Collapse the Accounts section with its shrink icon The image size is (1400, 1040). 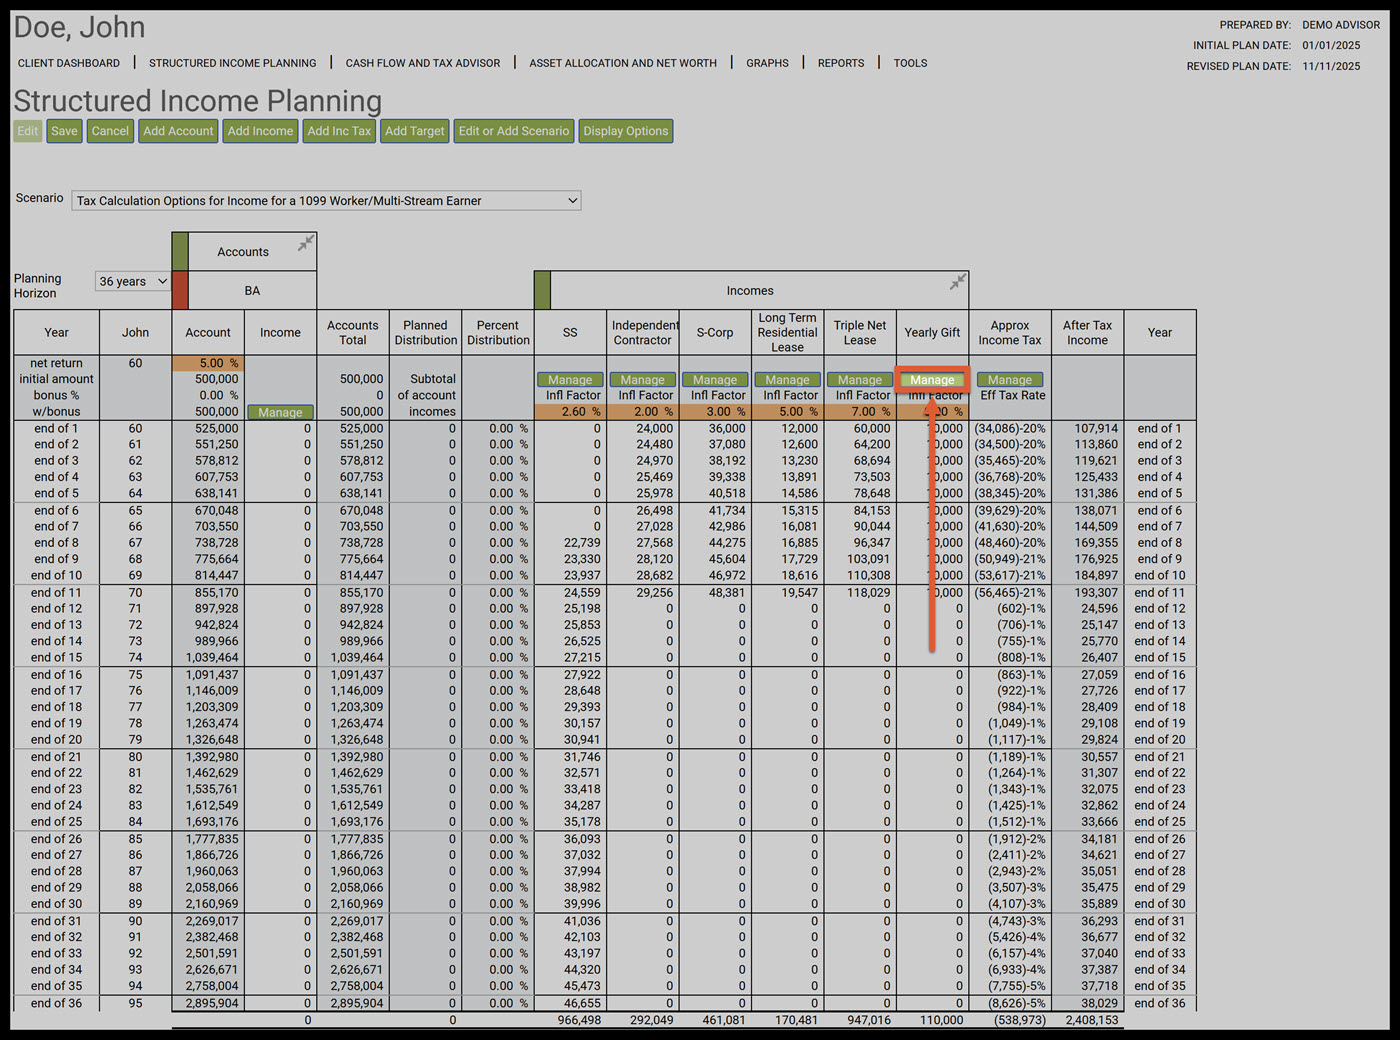pyautogui.click(x=306, y=243)
